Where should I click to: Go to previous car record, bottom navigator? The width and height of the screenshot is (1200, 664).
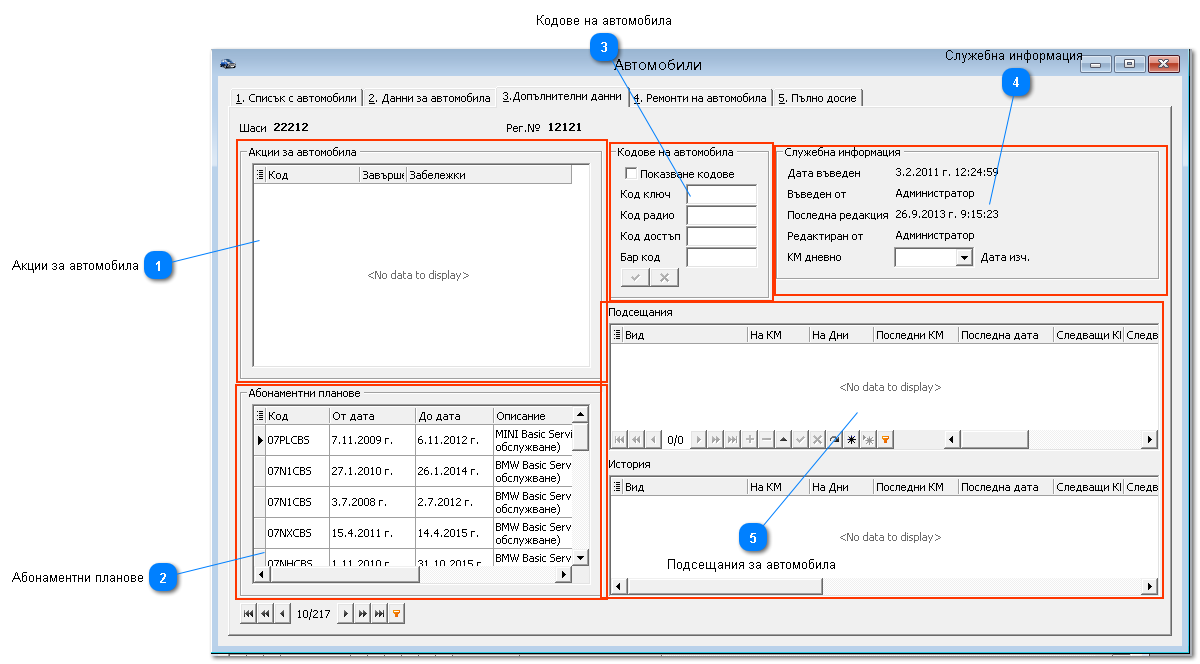pos(282,614)
